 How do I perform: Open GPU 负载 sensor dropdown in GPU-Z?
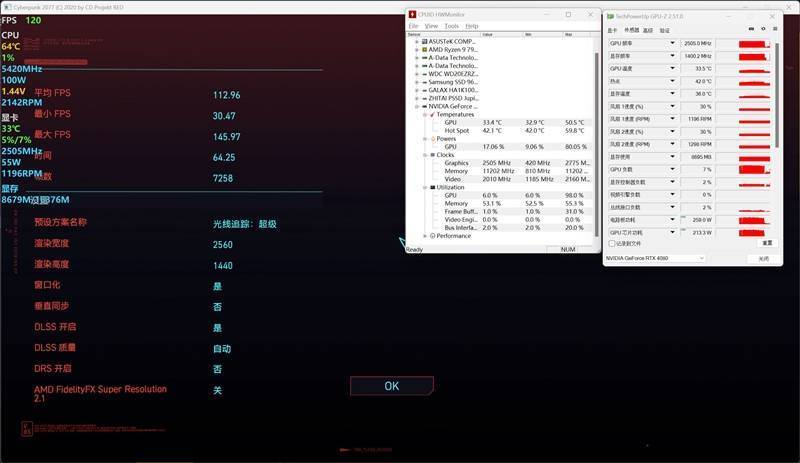[672, 169]
